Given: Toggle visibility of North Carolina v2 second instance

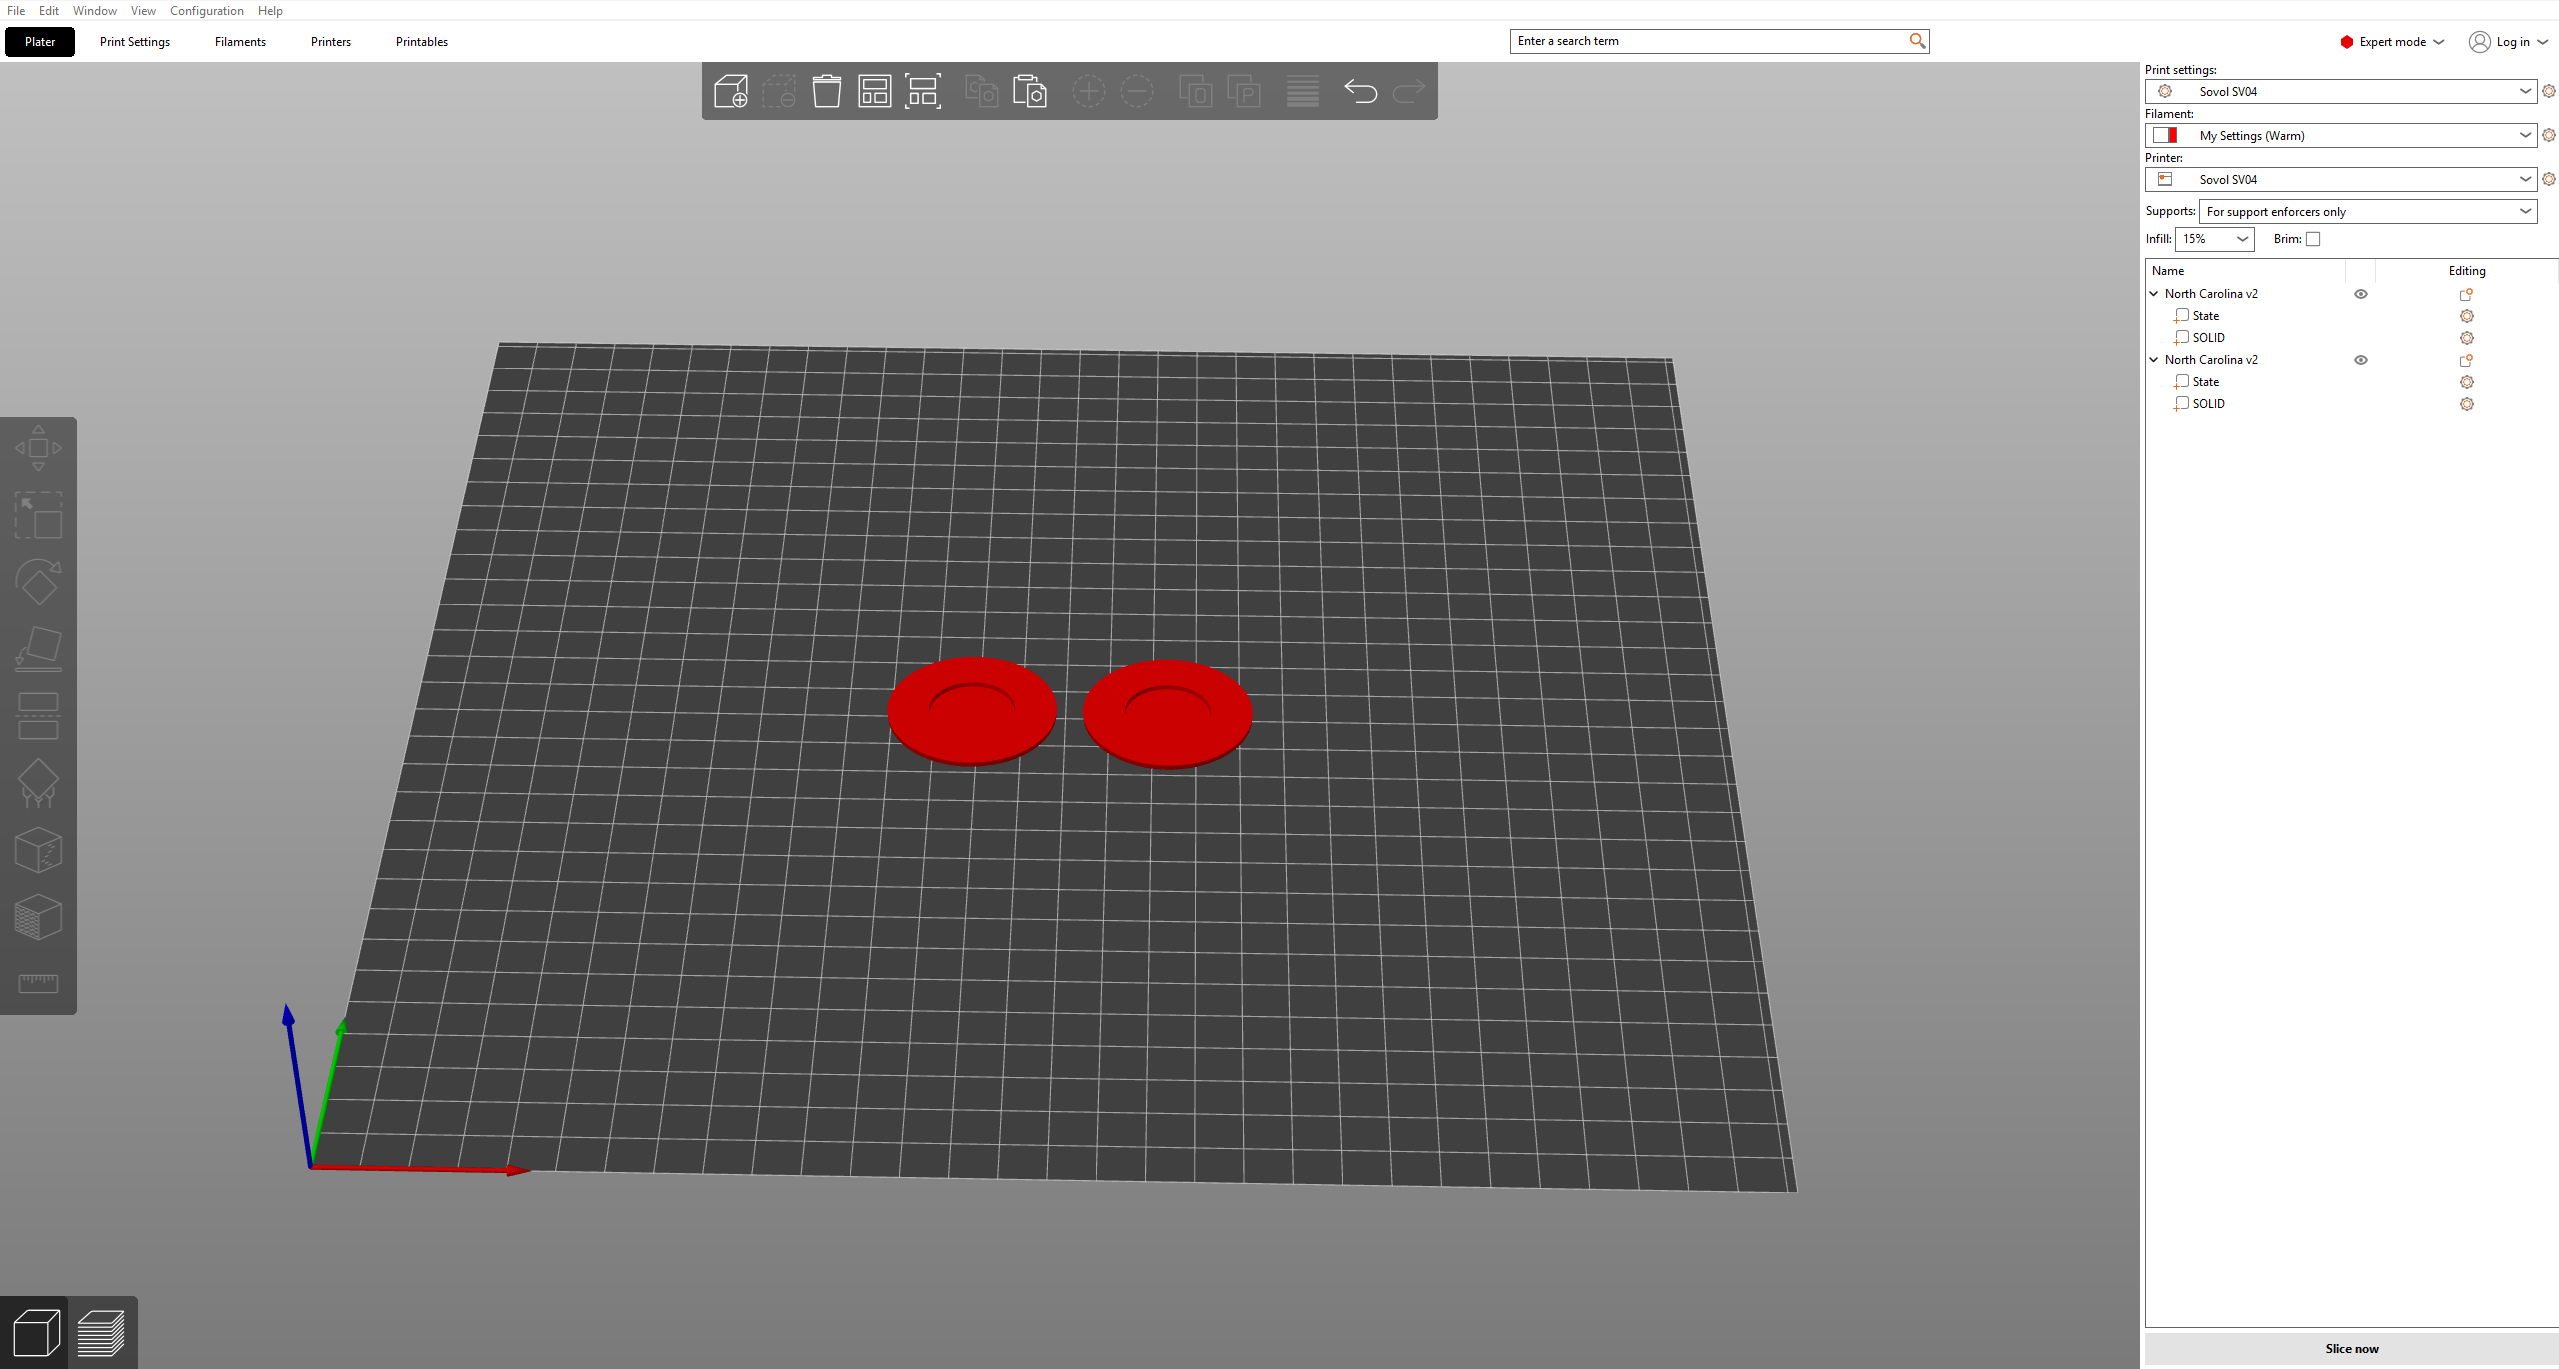Looking at the screenshot, I should (x=2361, y=360).
